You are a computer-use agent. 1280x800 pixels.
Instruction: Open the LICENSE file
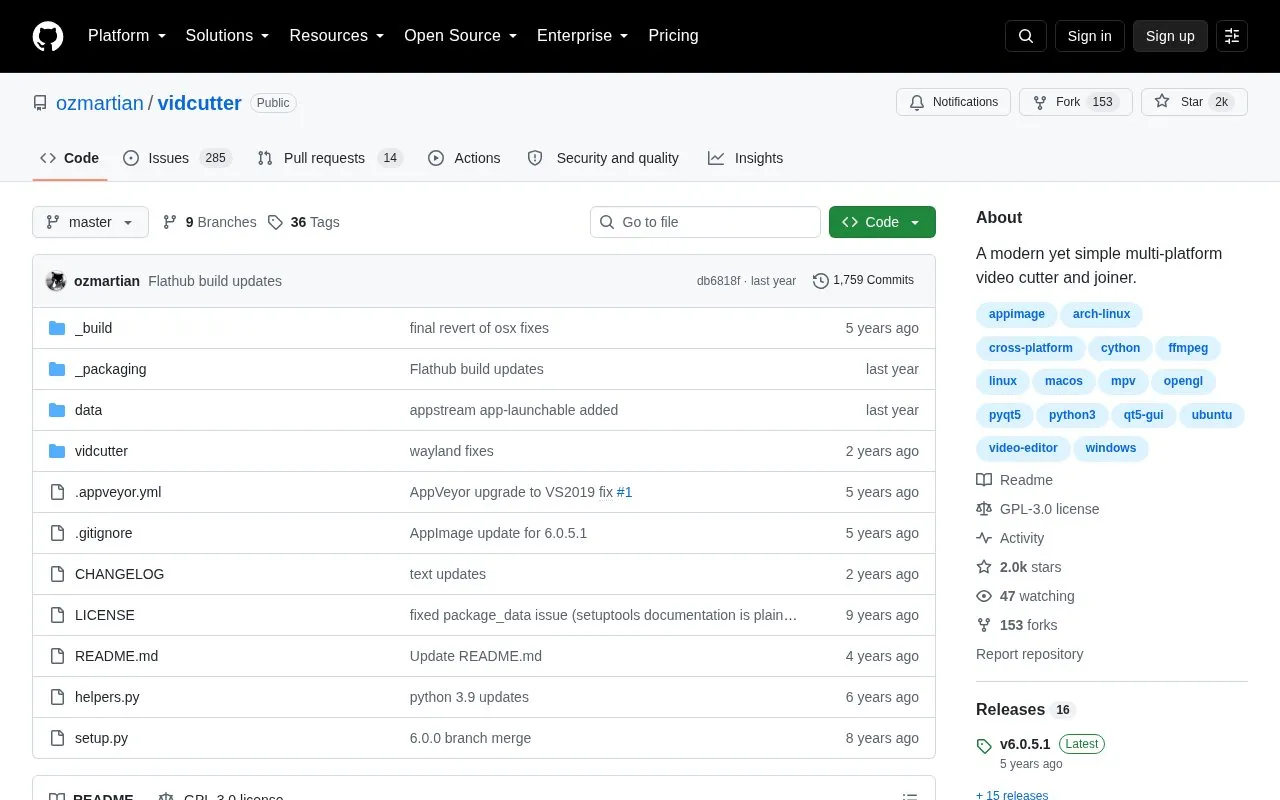pyautogui.click(x=104, y=615)
